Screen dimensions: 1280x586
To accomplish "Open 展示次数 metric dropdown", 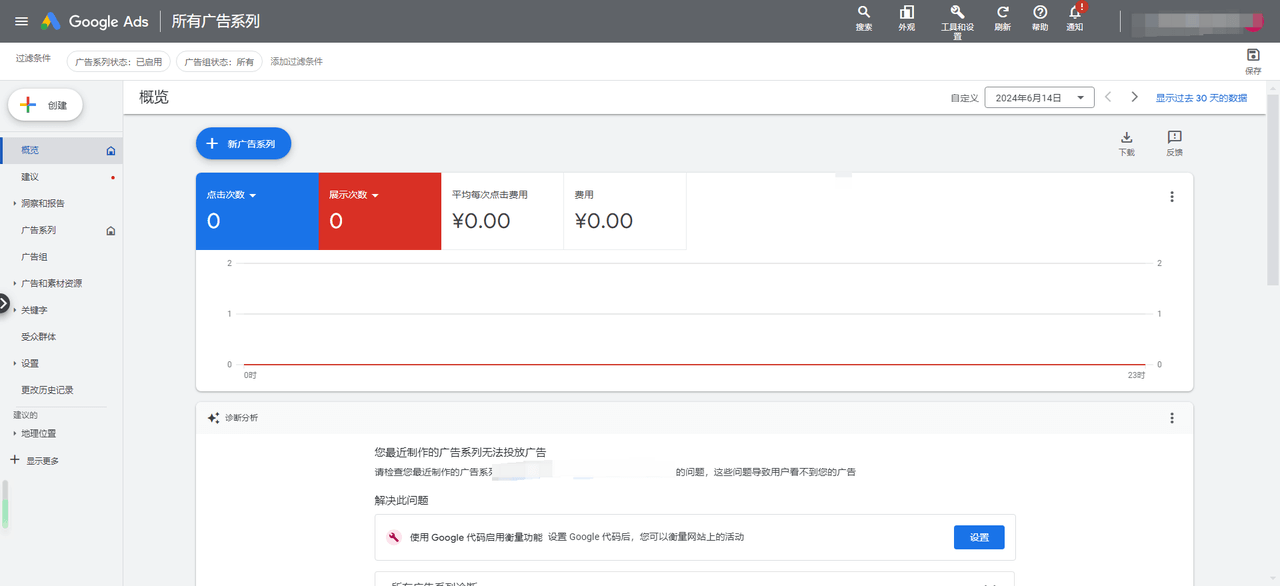I will [x=354, y=195].
